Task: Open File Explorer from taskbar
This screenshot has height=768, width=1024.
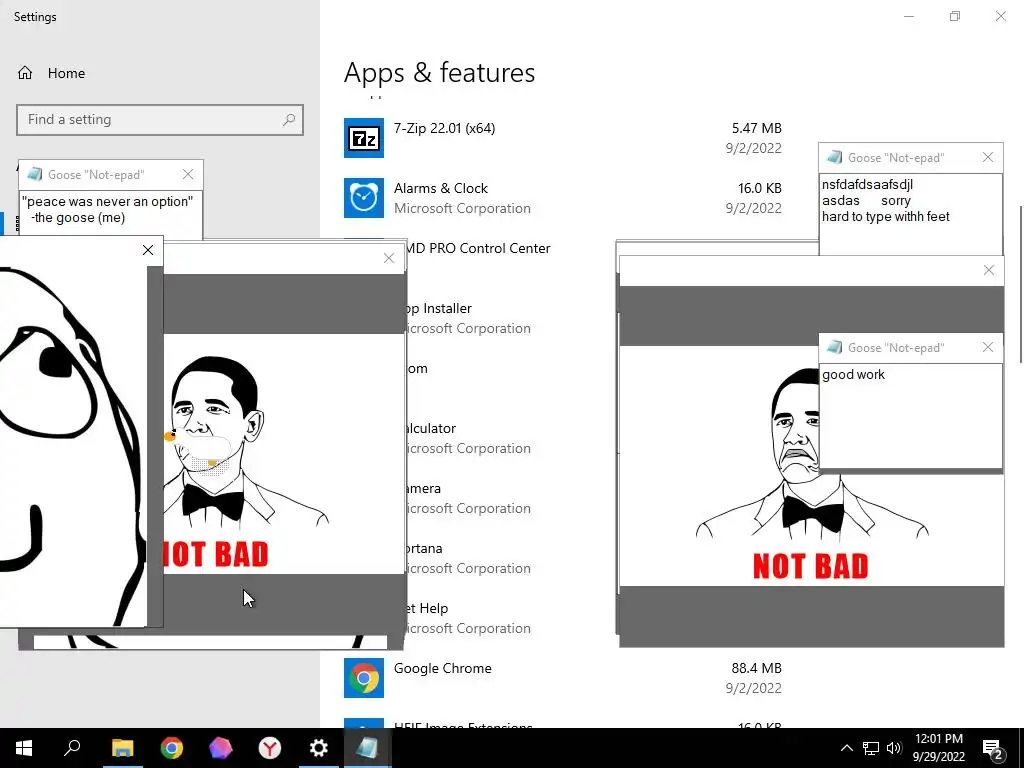Action: 122,748
